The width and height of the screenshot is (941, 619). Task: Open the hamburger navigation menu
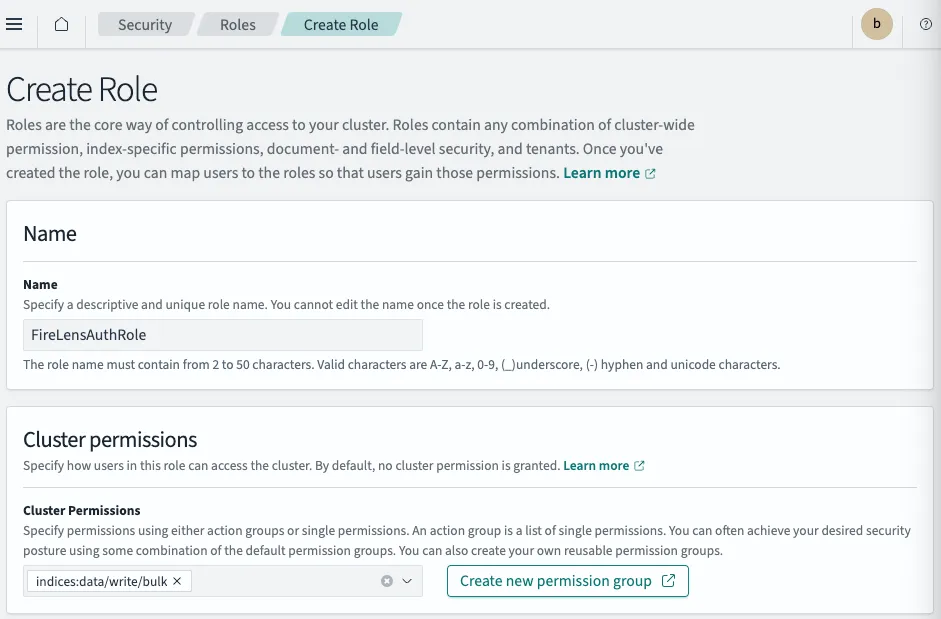[x=14, y=24]
